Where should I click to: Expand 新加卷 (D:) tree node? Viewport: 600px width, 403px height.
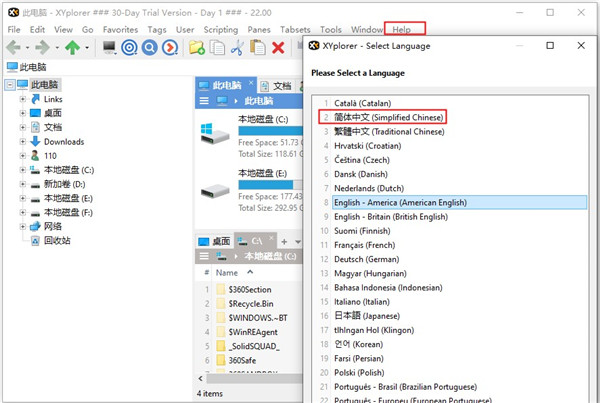point(23,184)
